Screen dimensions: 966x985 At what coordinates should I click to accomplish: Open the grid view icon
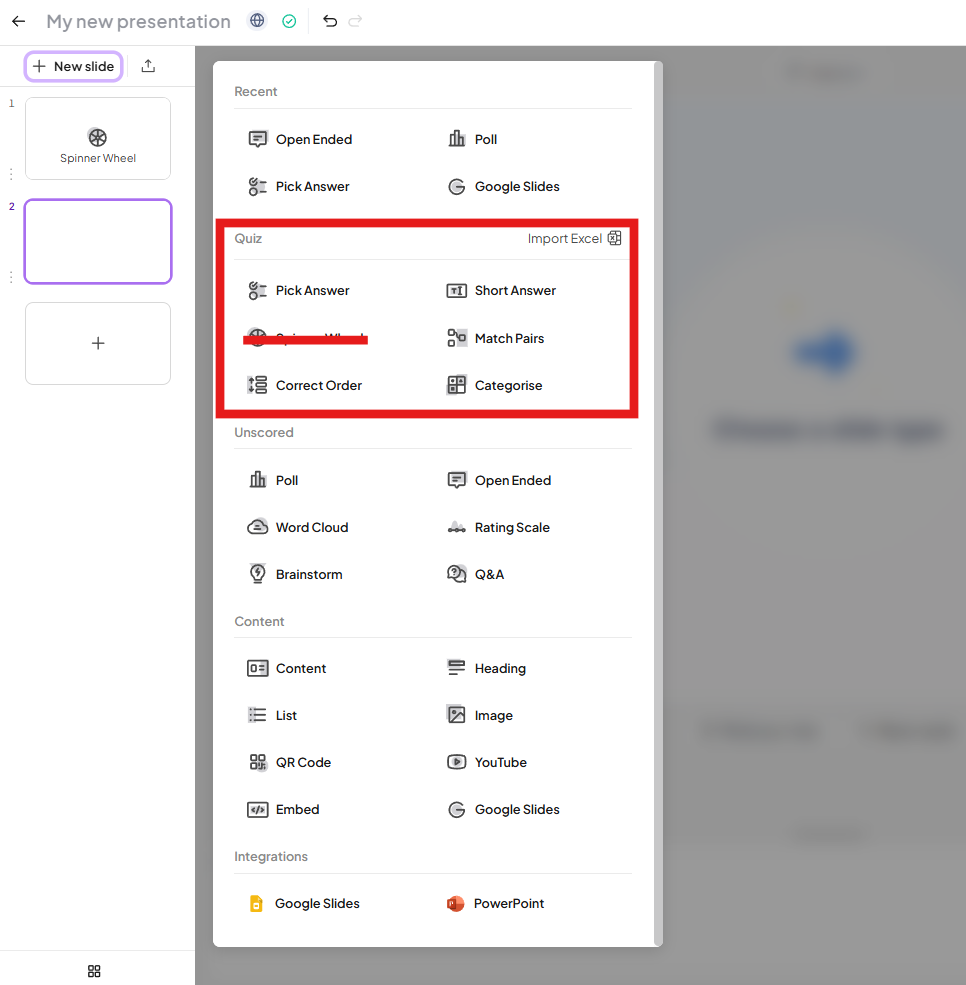94,971
